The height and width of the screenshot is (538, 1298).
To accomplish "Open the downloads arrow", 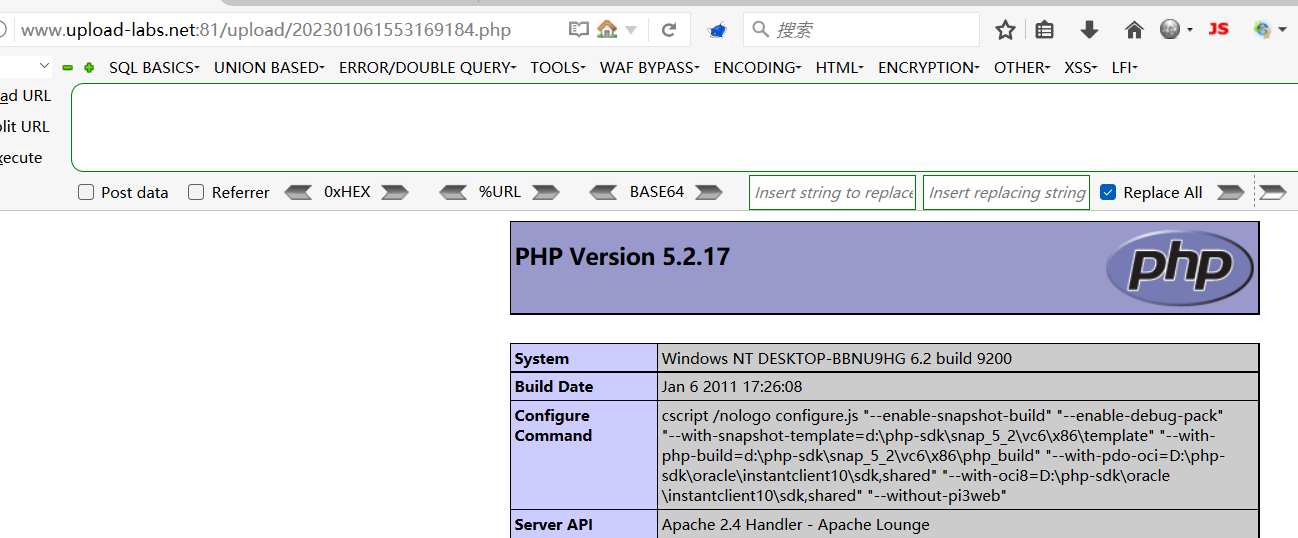I will tap(1089, 30).
